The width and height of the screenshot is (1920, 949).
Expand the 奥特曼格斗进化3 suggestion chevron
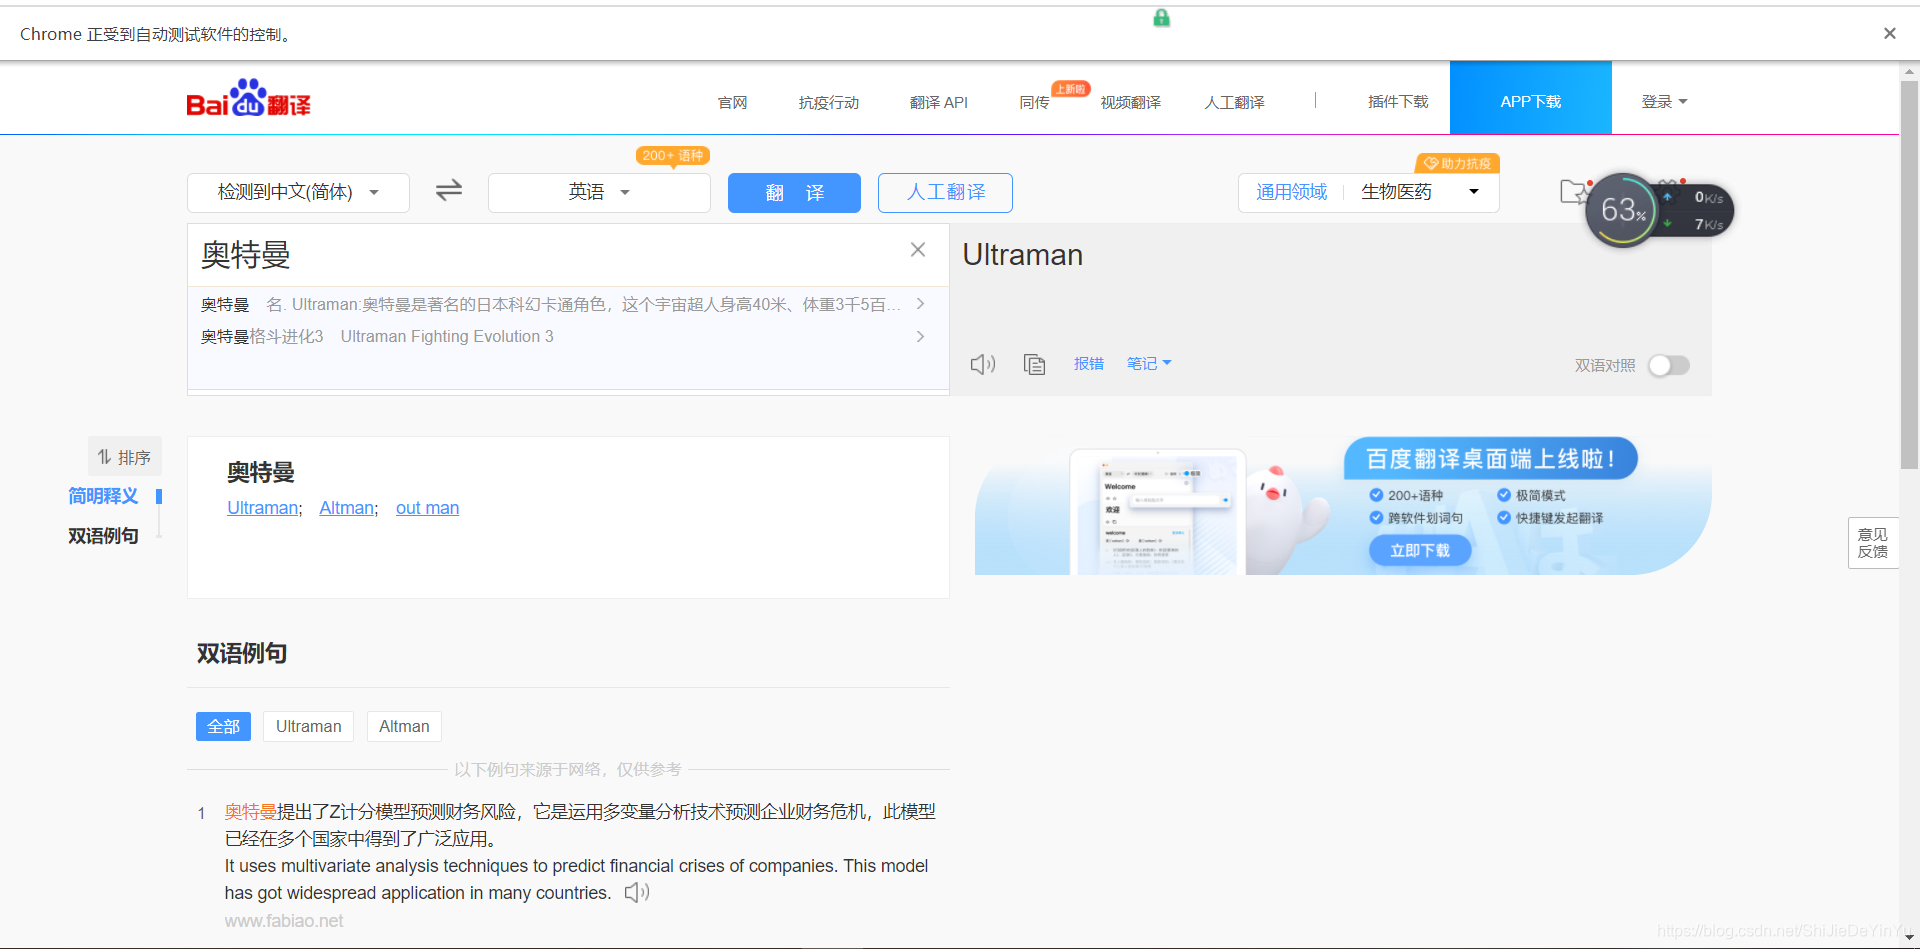920,337
